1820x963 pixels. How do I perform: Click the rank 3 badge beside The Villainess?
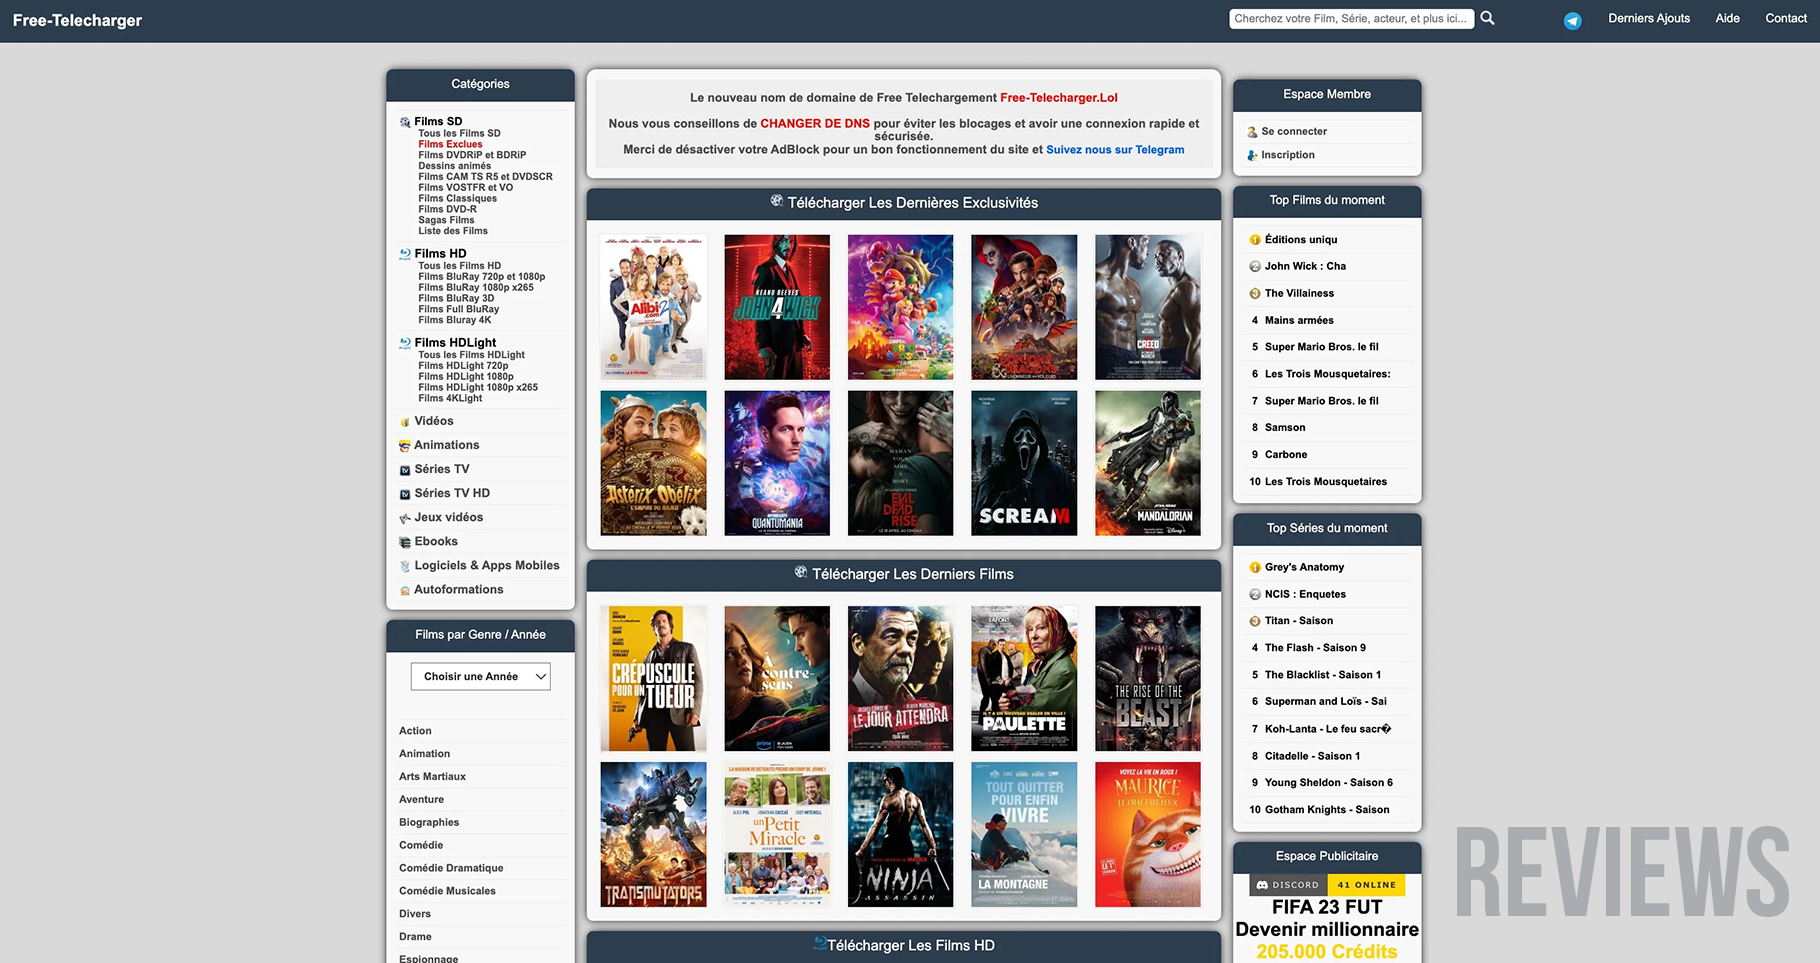click(x=1255, y=294)
